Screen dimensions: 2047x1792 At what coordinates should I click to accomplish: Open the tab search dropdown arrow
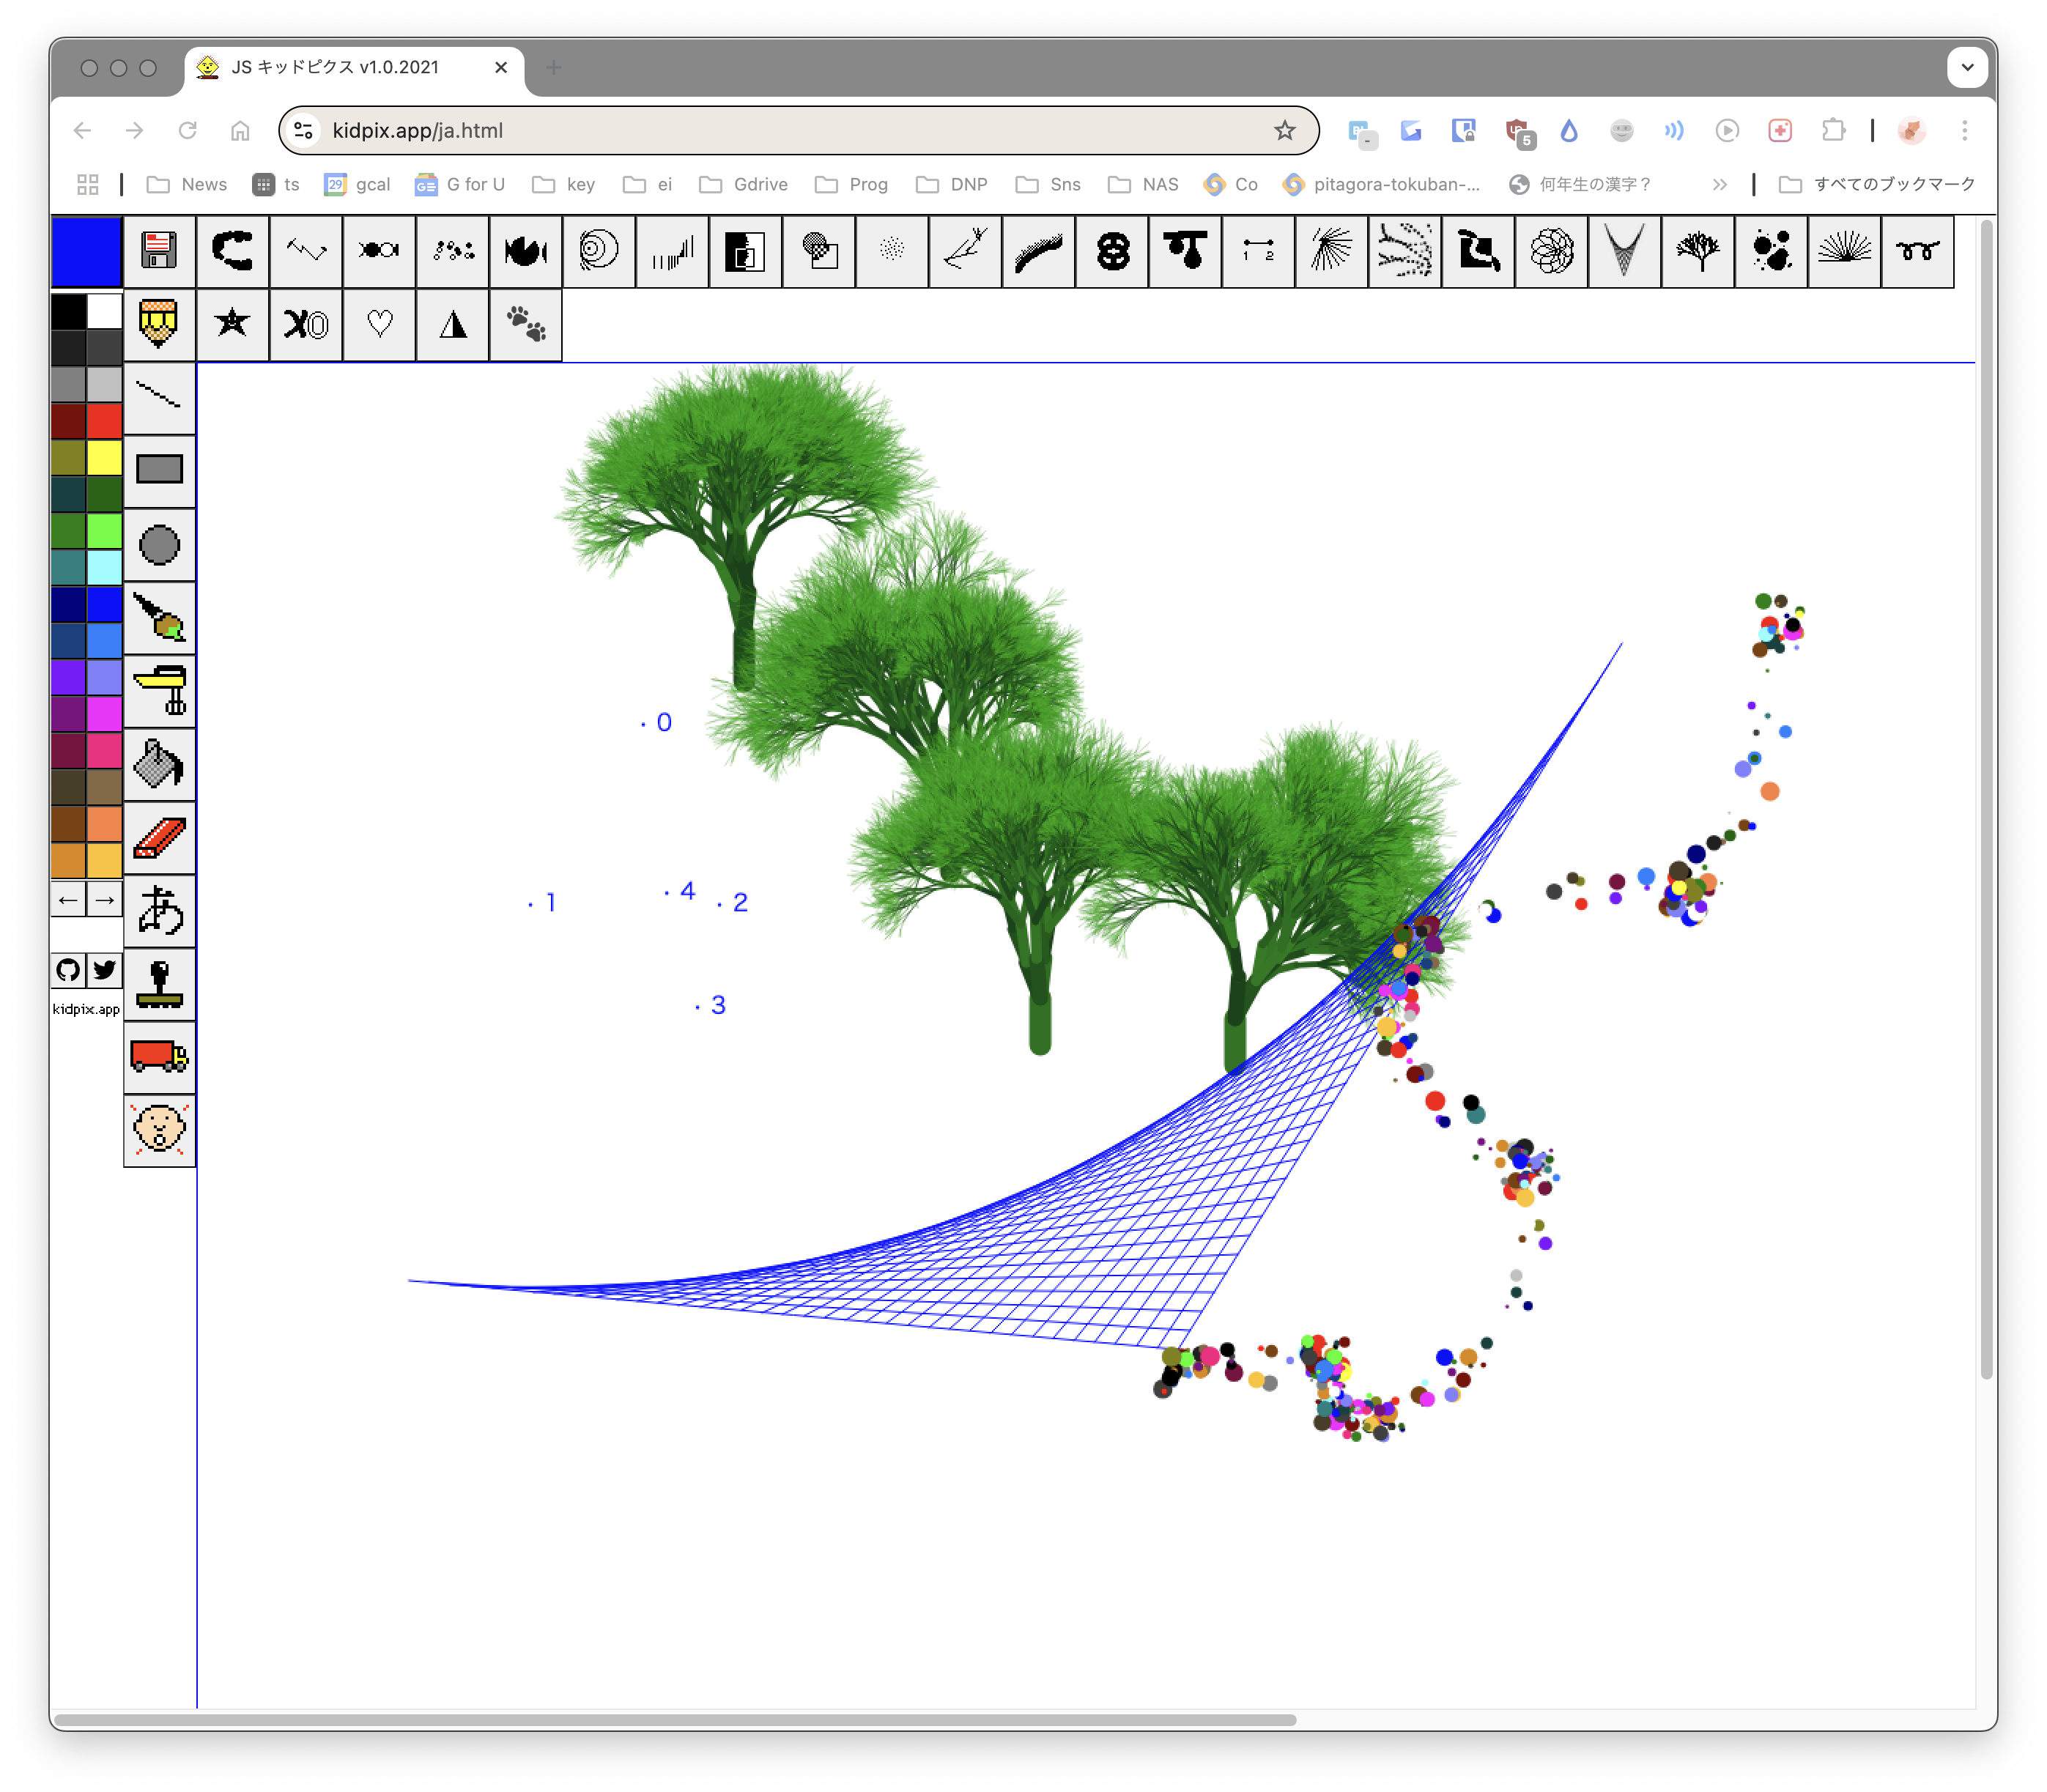1966,67
